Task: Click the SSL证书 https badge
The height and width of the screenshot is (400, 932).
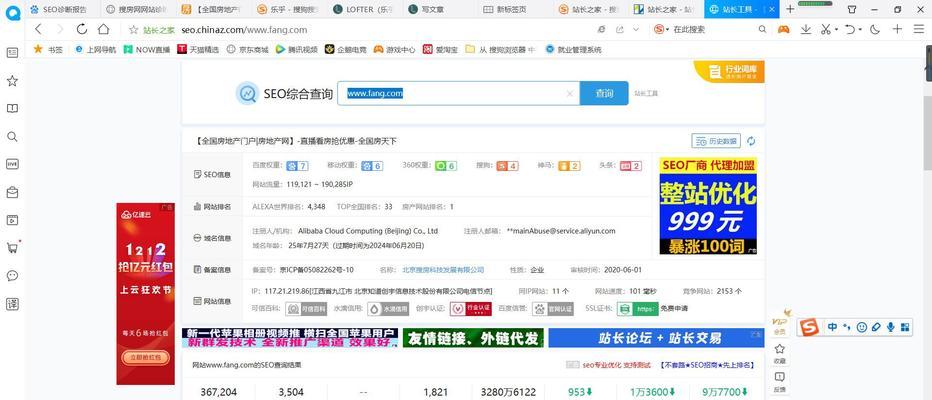Action: click(x=637, y=309)
